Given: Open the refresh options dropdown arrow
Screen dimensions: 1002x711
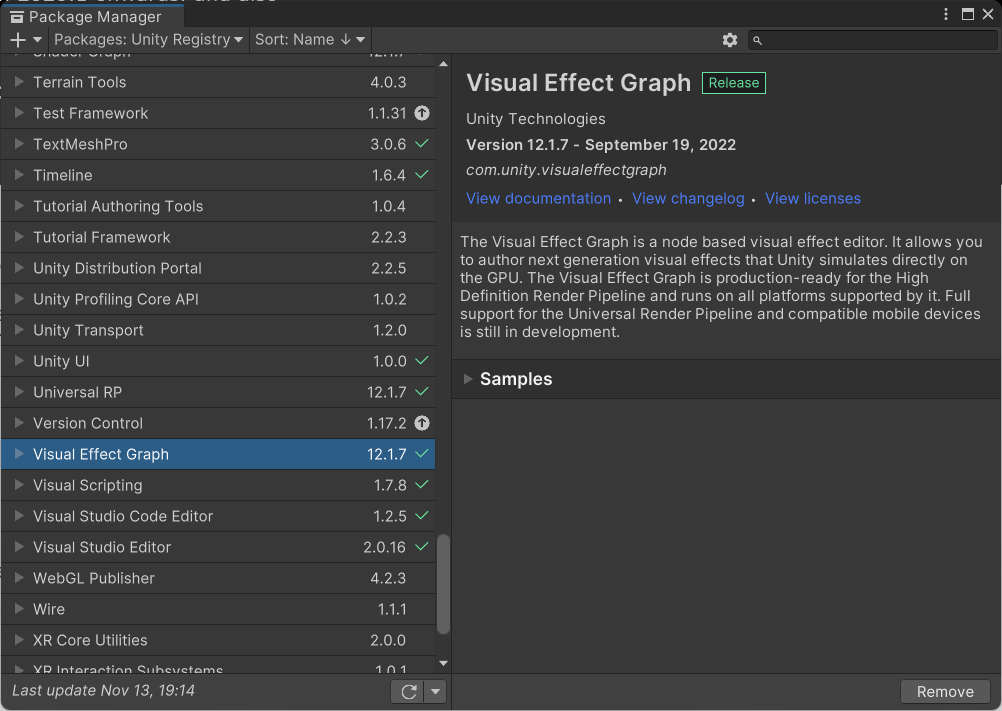Looking at the screenshot, I should pyautogui.click(x=435, y=691).
